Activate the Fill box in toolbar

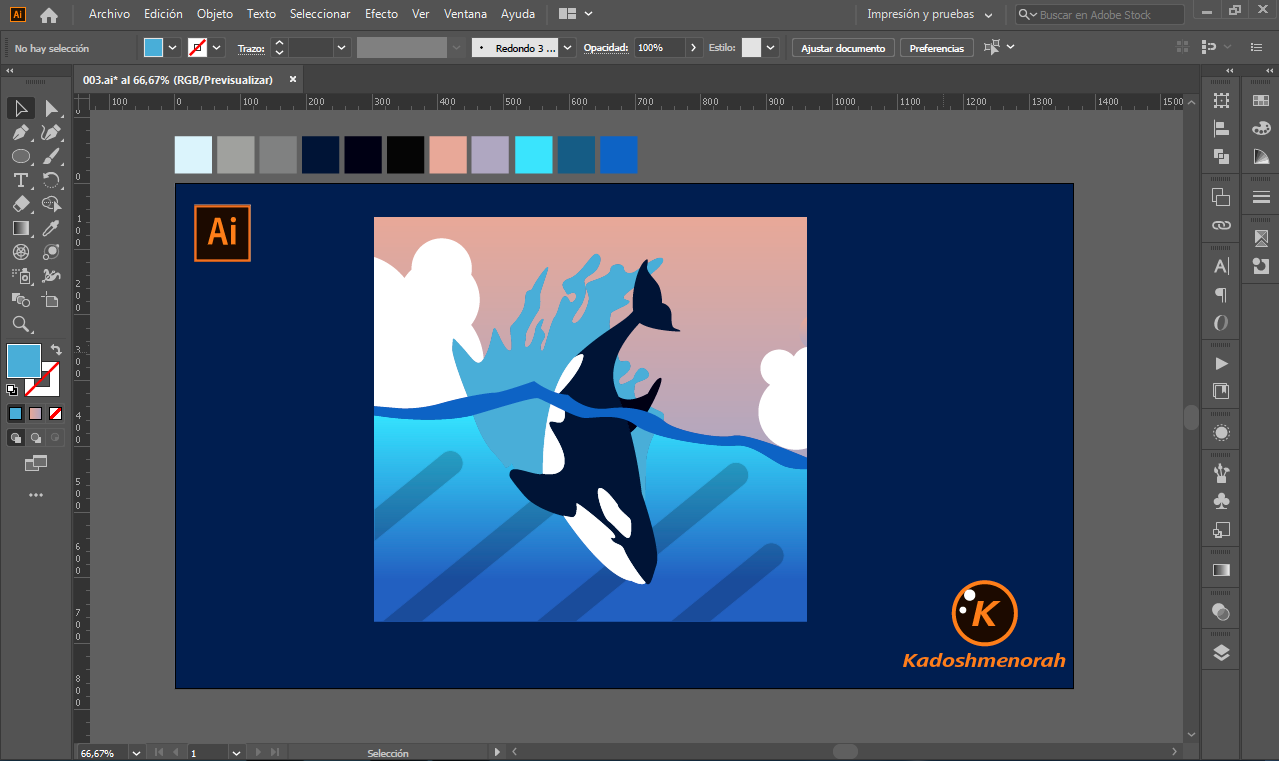click(x=24, y=361)
